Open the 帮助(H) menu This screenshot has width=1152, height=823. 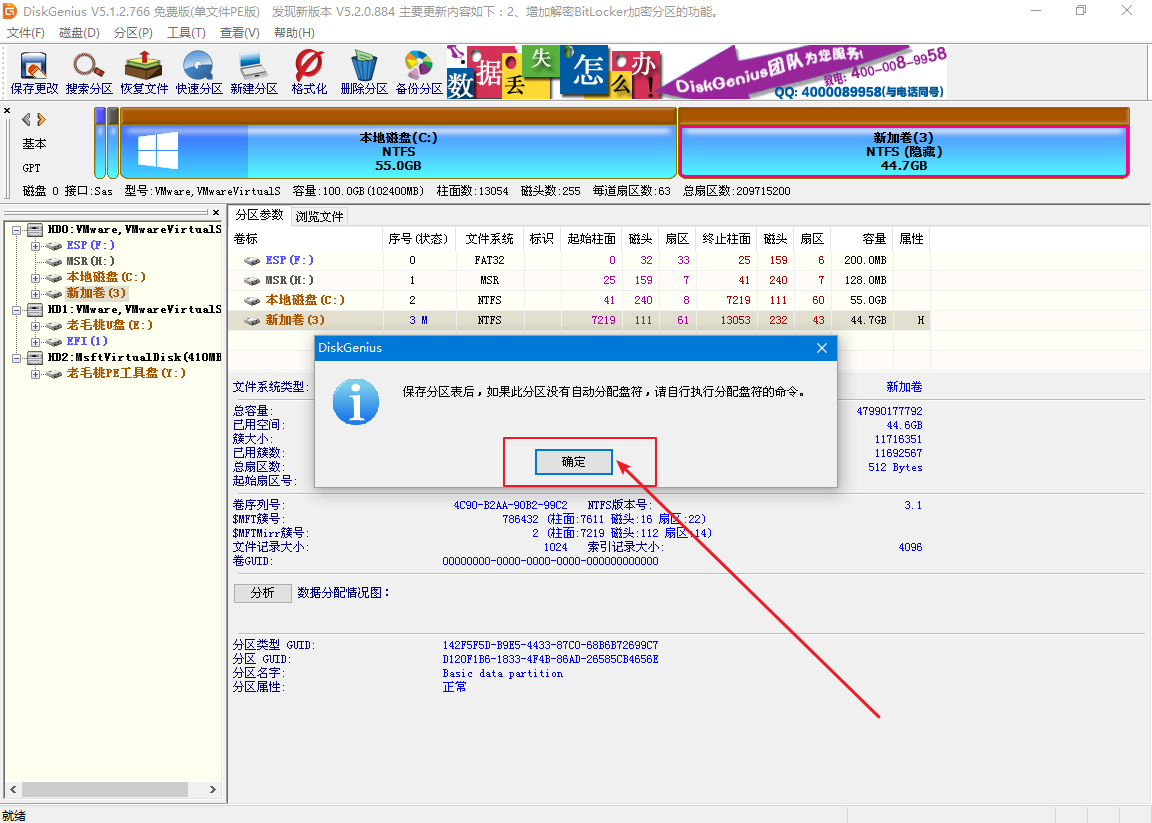pos(294,32)
